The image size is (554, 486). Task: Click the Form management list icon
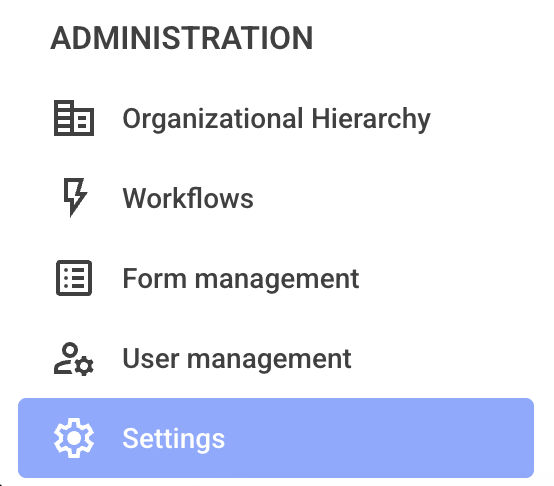click(74, 278)
